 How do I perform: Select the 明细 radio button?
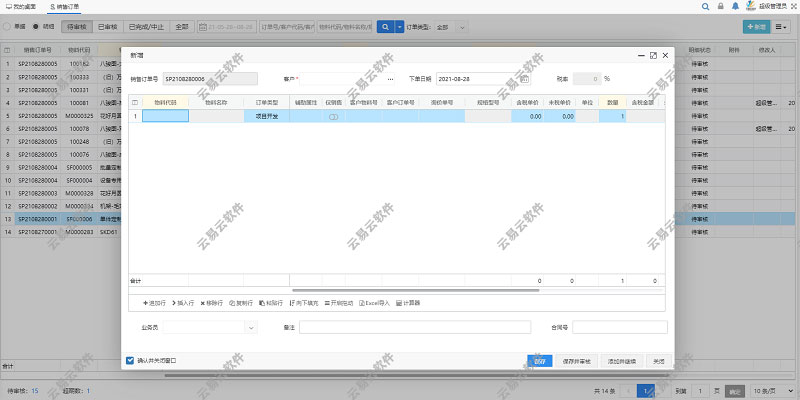(x=37, y=27)
